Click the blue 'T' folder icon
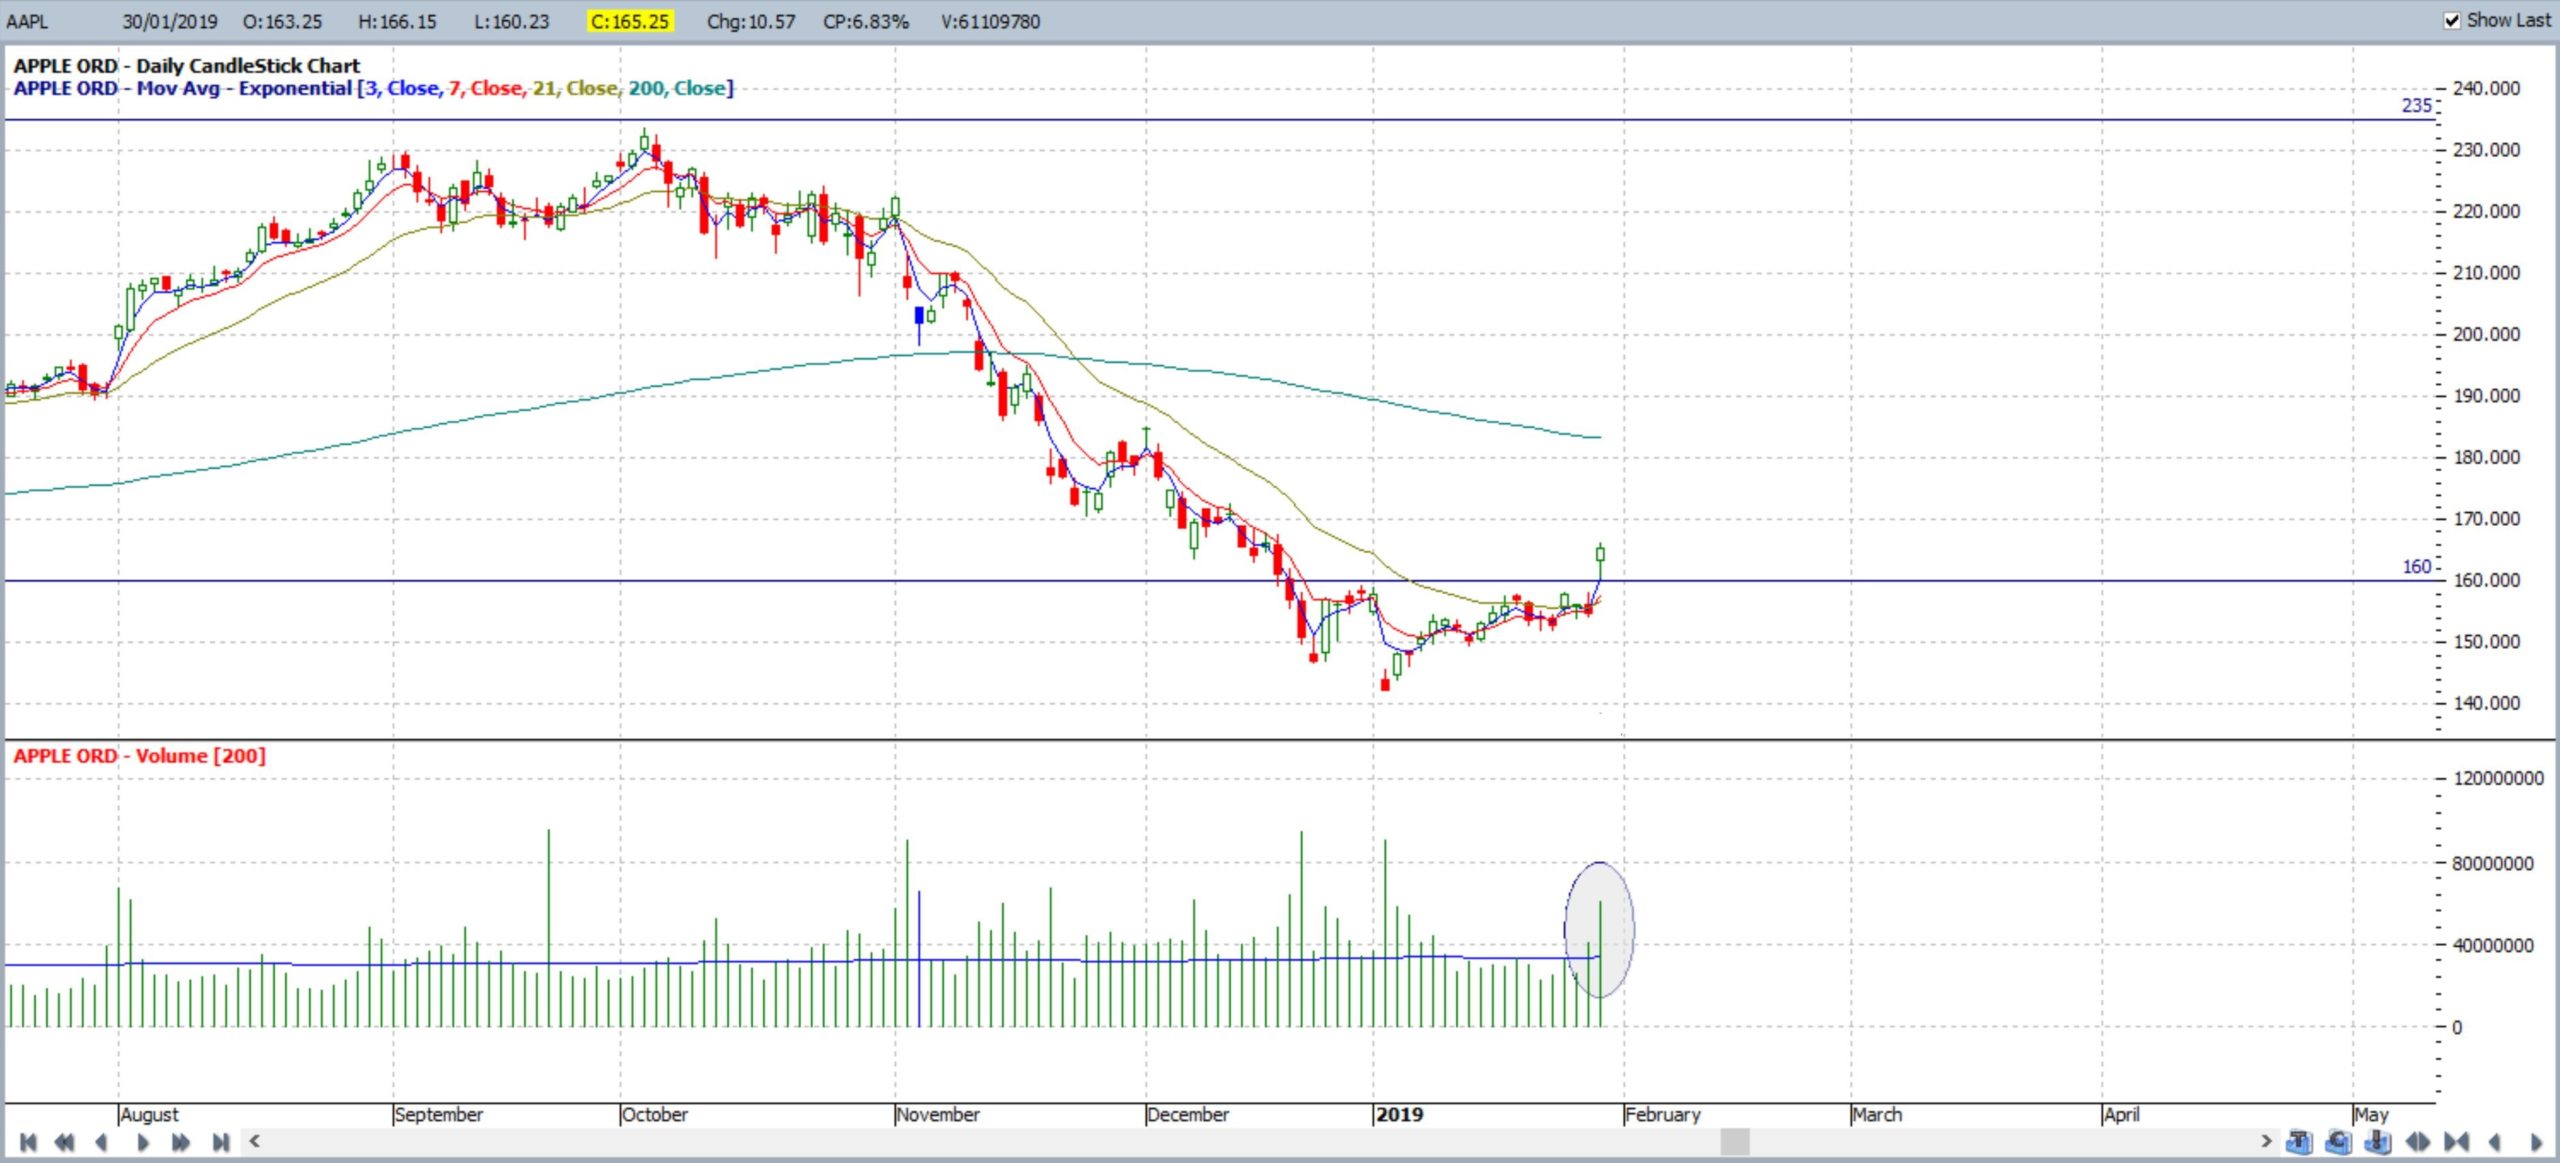The image size is (2560, 1163). (2299, 1141)
